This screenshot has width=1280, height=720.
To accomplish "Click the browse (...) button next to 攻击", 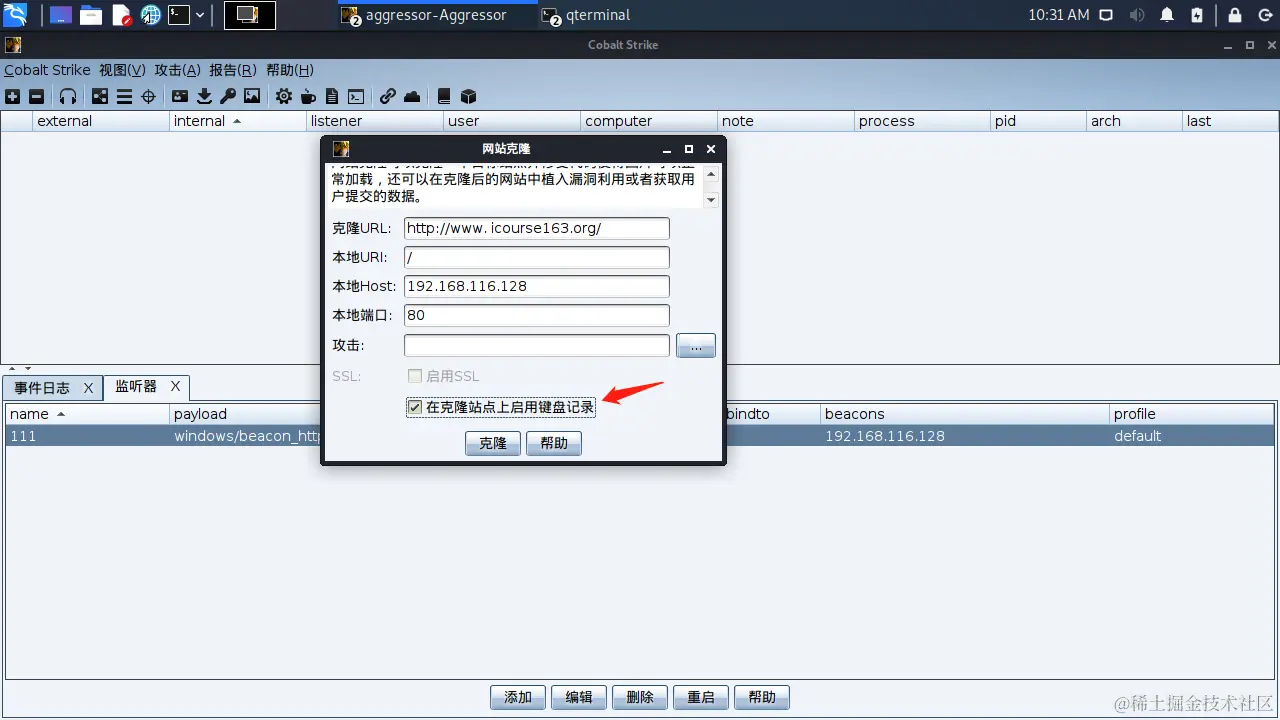I will [x=696, y=345].
